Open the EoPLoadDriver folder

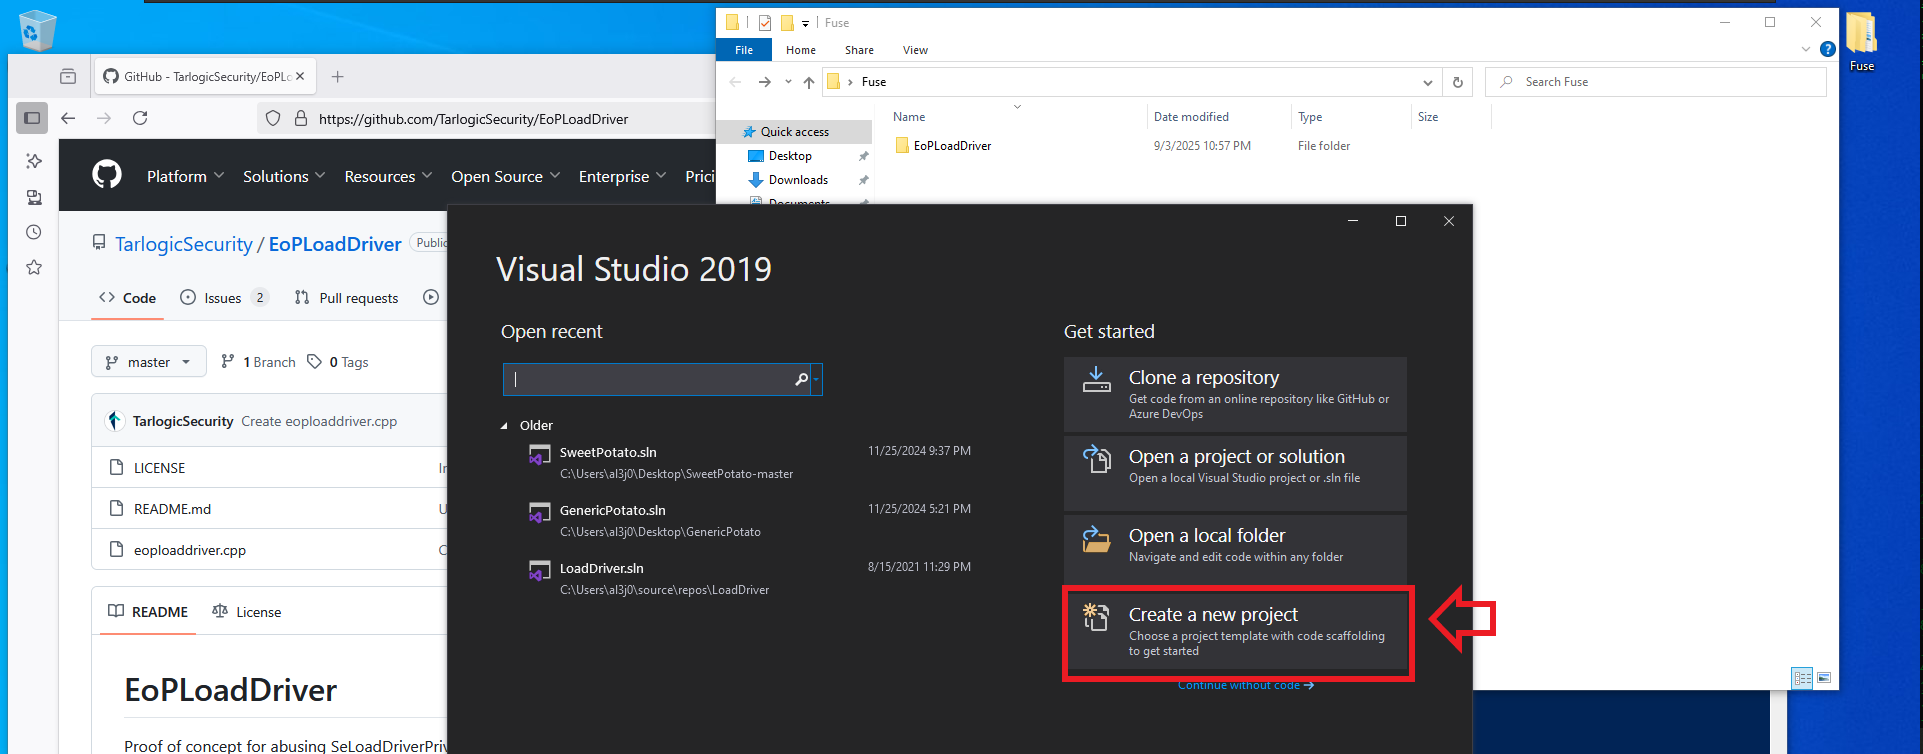click(x=951, y=146)
